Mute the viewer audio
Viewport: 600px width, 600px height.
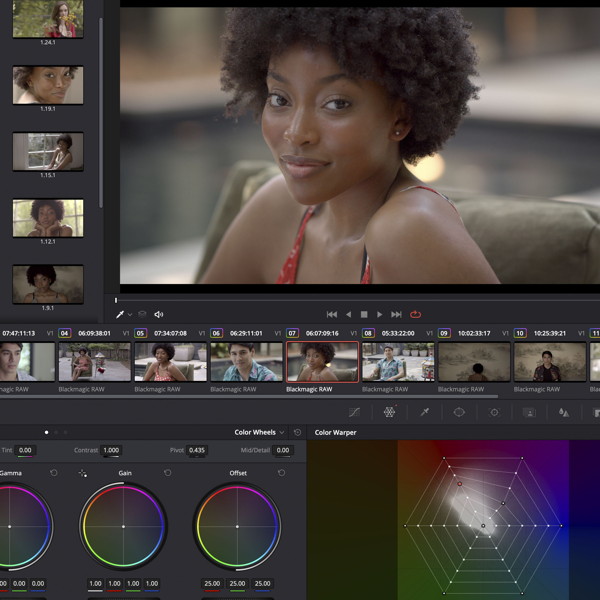tap(159, 315)
